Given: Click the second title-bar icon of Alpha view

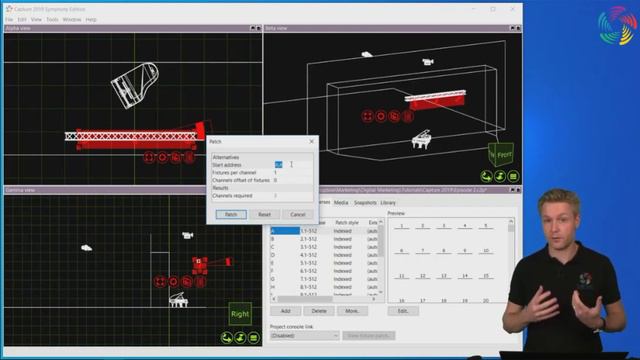Looking at the screenshot, I should click(258, 28).
